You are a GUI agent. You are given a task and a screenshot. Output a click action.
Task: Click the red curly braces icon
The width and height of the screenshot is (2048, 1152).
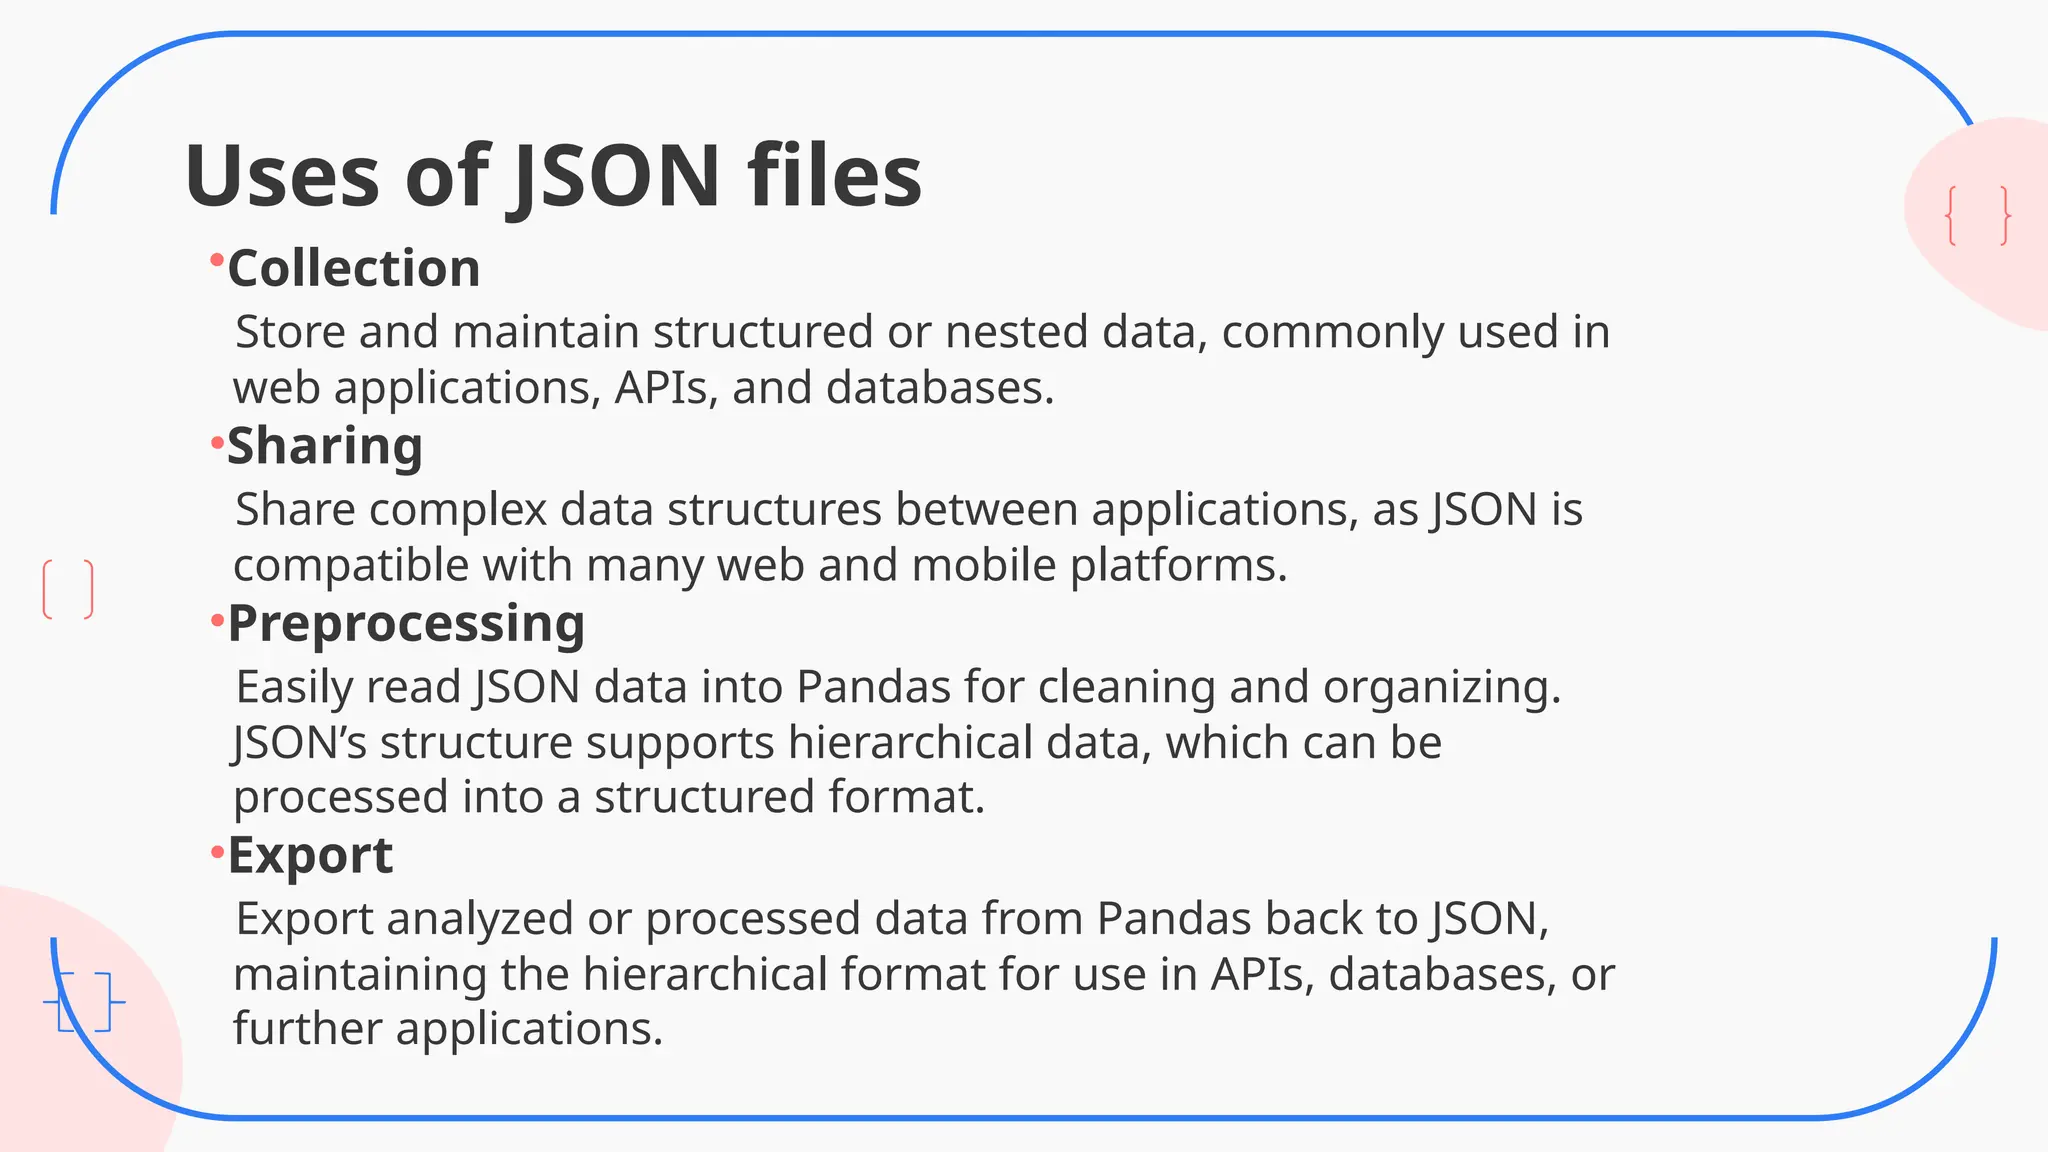1978,215
